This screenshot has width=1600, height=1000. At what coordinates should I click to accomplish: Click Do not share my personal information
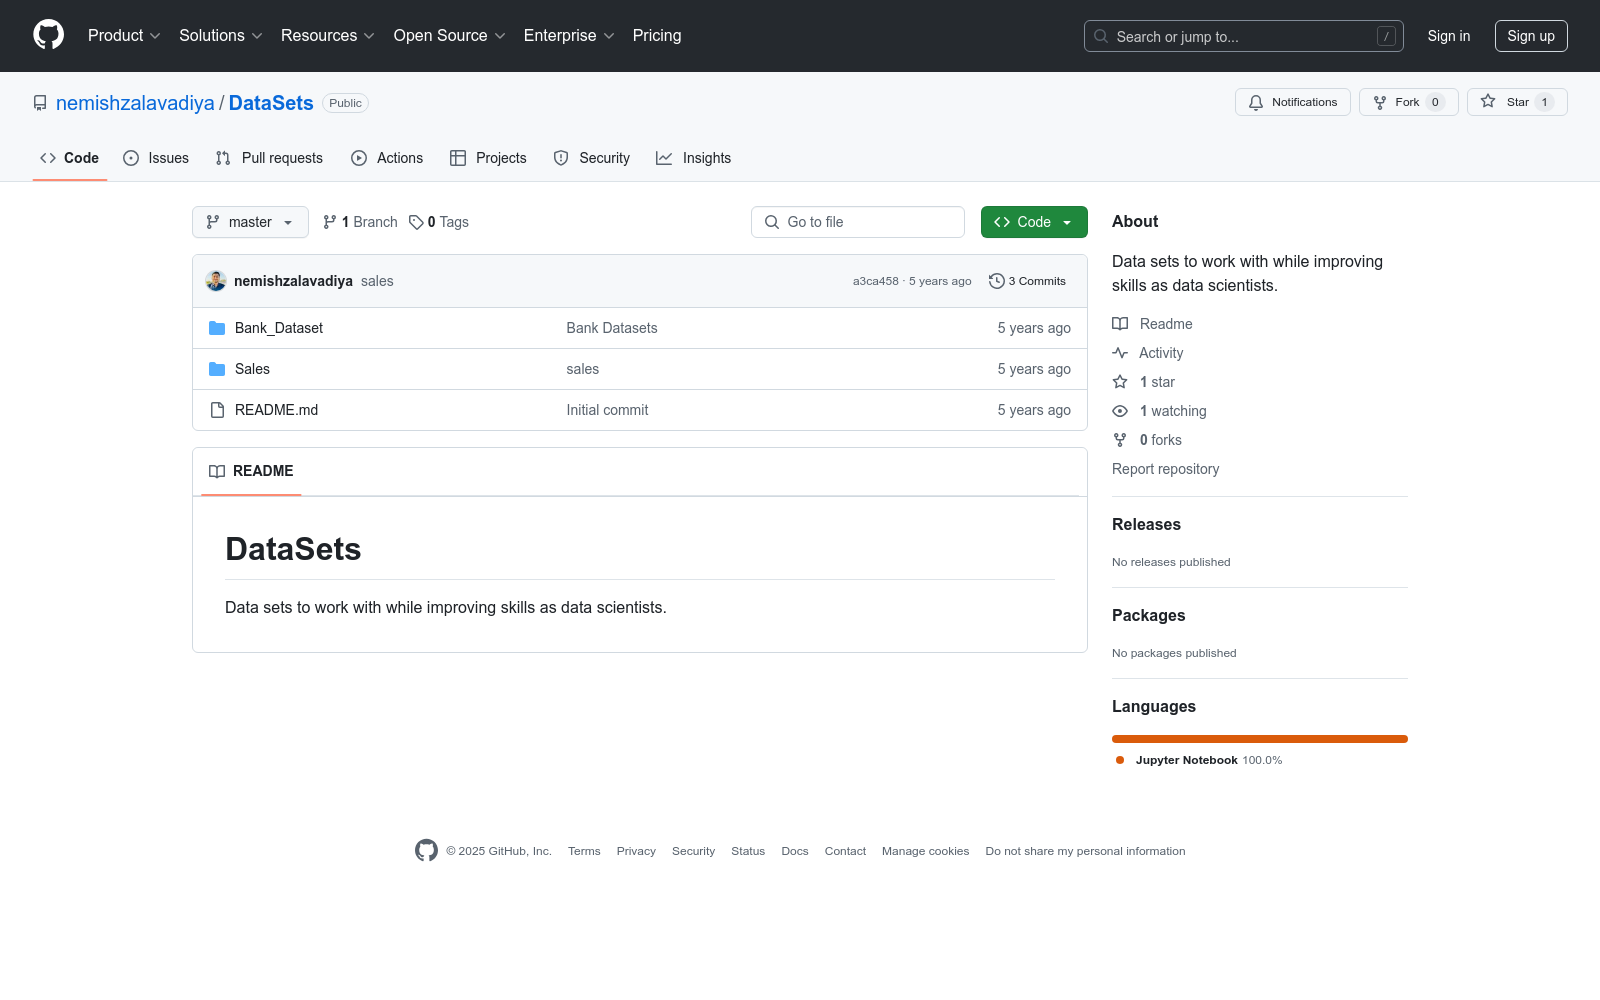pyautogui.click(x=1085, y=851)
